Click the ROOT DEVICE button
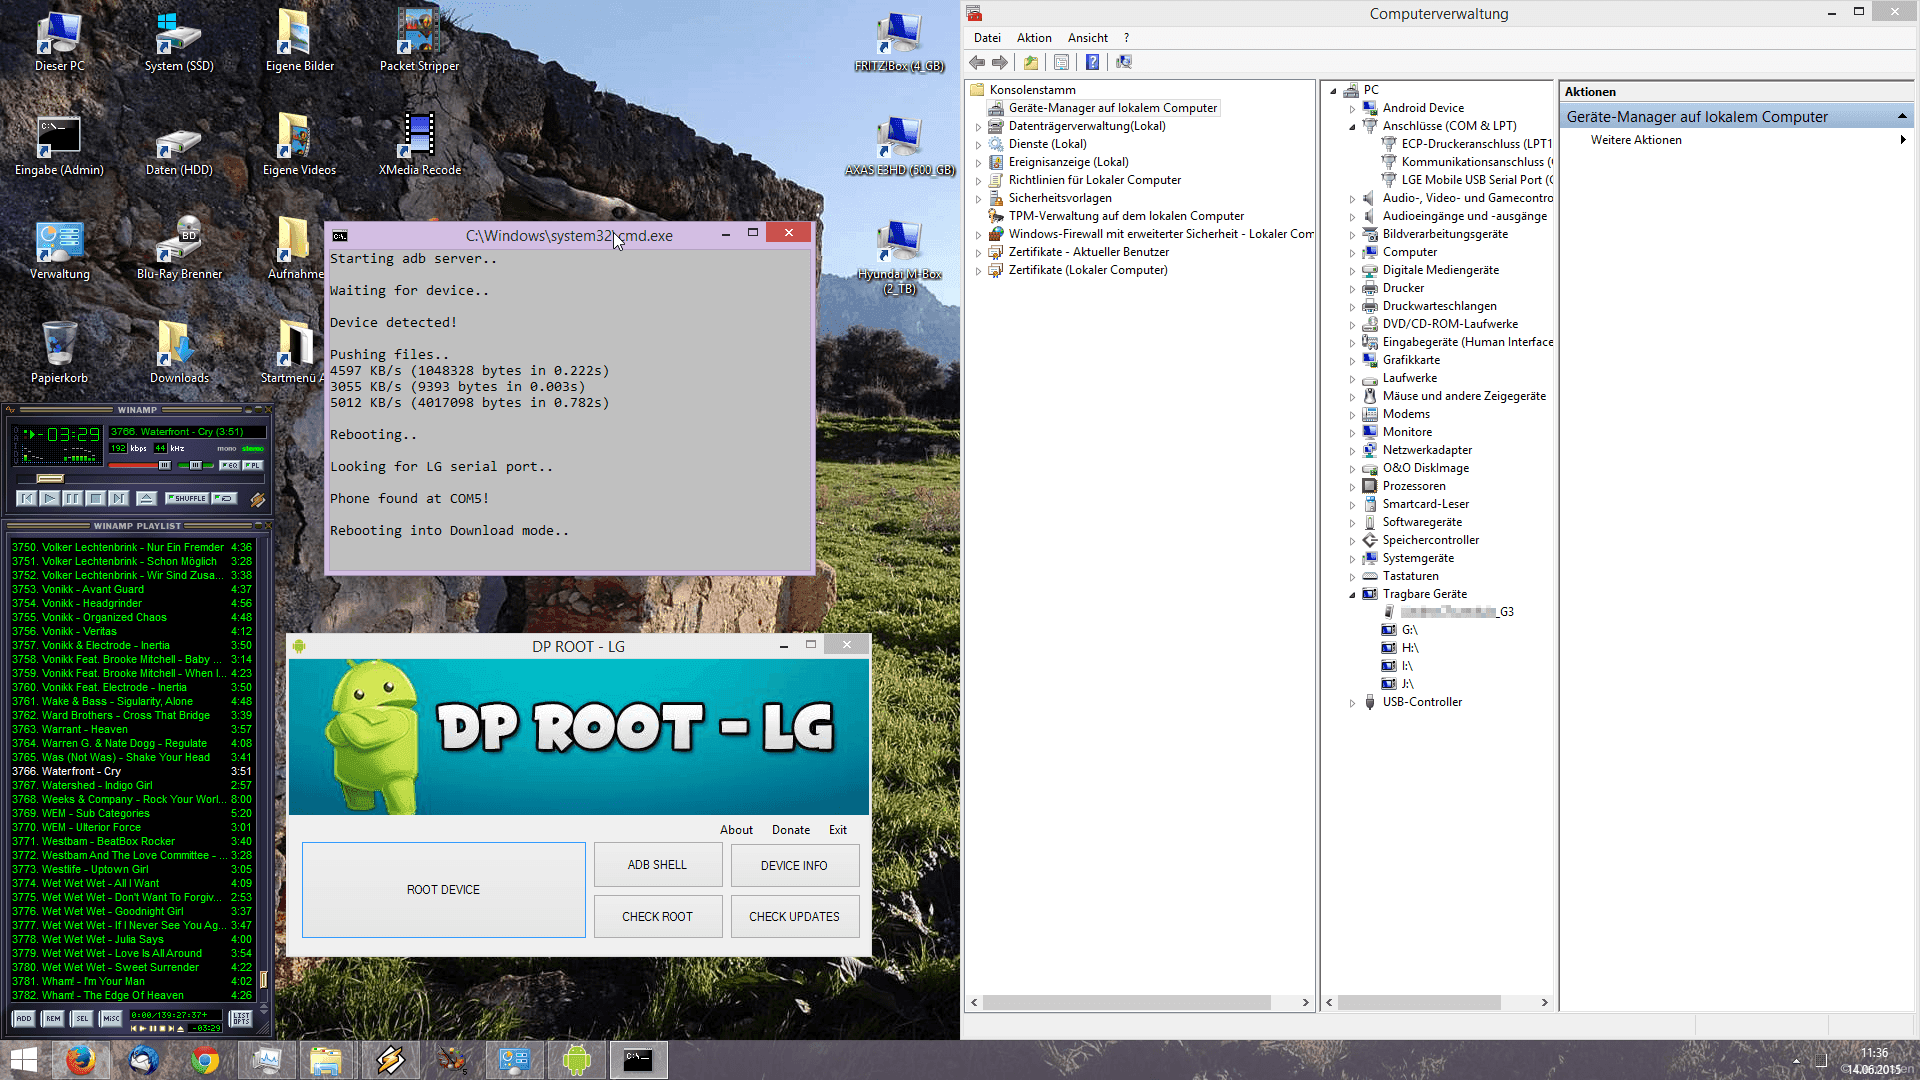1920x1080 pixels. tap(443, 890)
